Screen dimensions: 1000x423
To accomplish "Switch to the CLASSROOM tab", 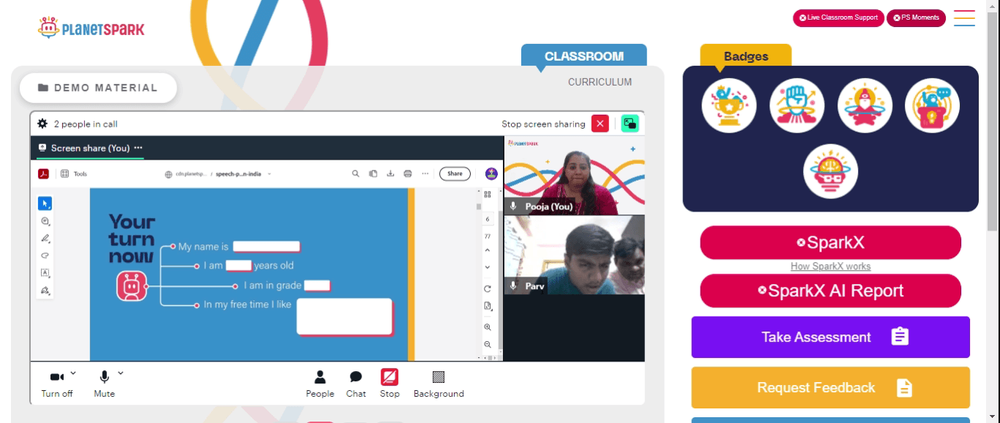I will pyautogui.click(x=584, y=56).
